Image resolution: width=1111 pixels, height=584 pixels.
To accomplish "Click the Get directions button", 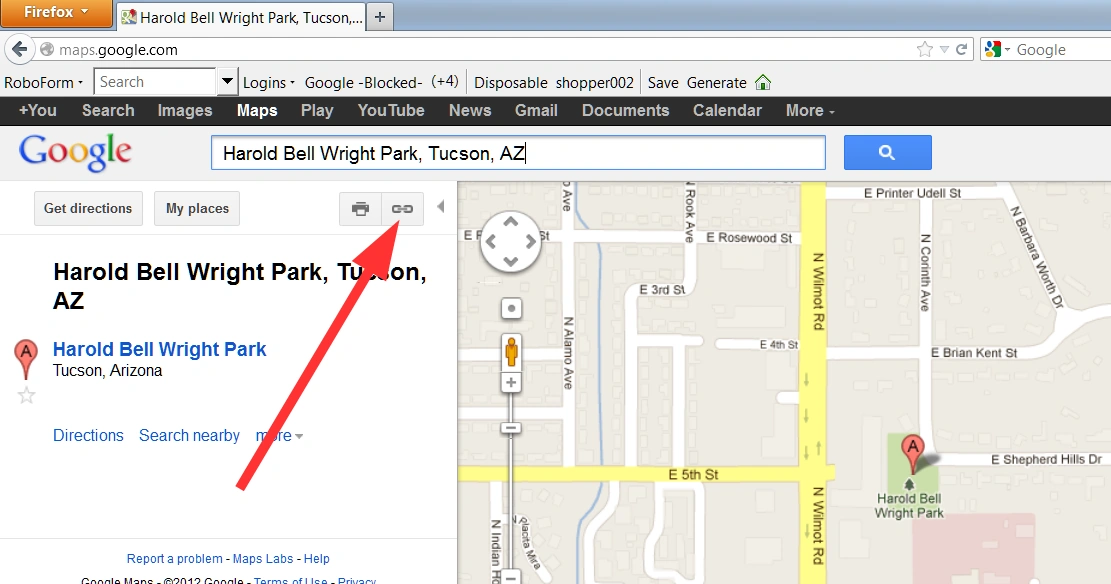I will (88, 208).
